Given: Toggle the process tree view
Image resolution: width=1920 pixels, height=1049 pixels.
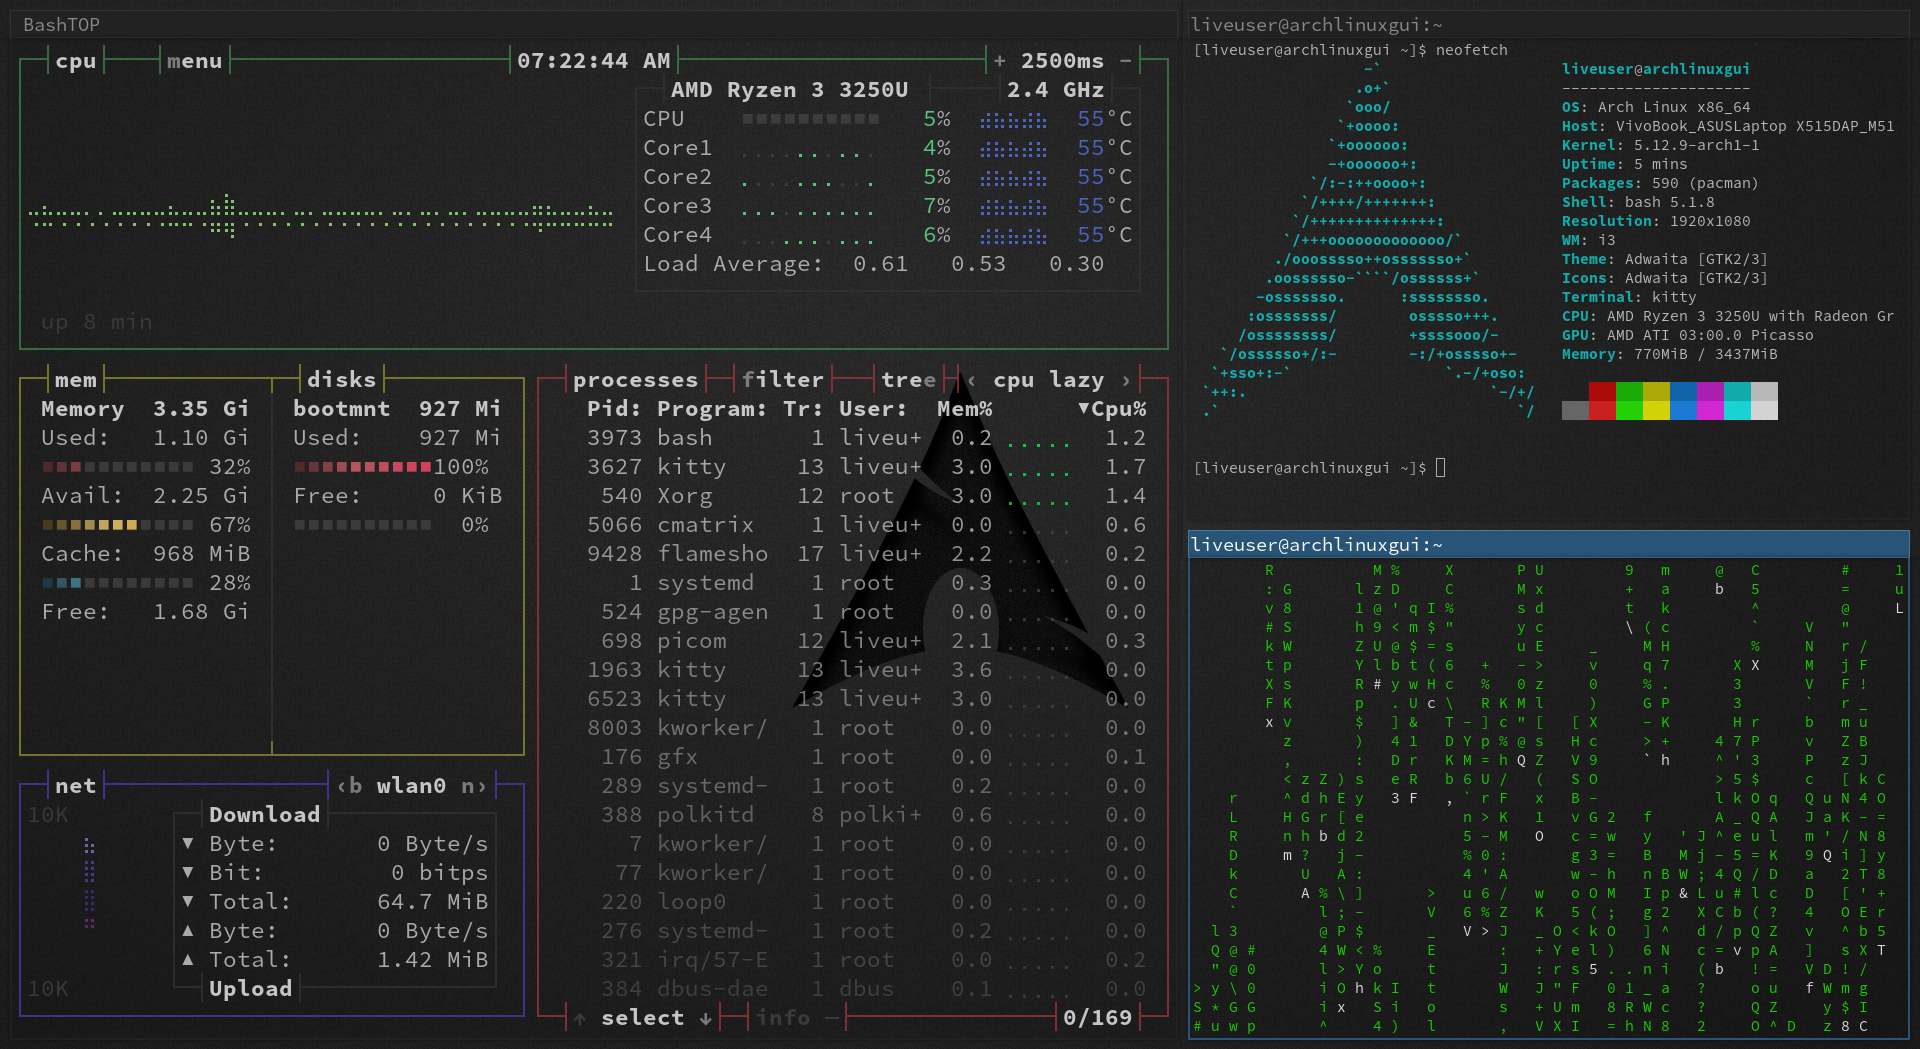Looking at the screenshot, I should pos(908,379).
